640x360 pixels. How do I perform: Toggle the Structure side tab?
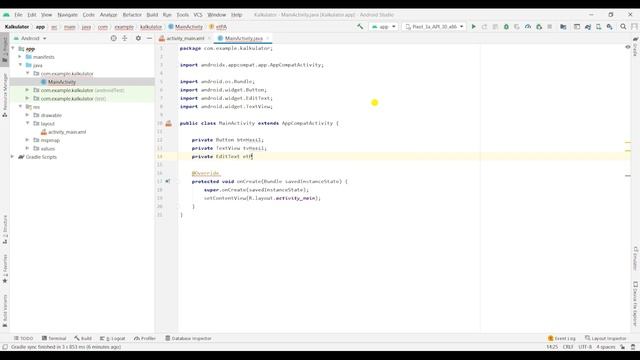(5, 229)
